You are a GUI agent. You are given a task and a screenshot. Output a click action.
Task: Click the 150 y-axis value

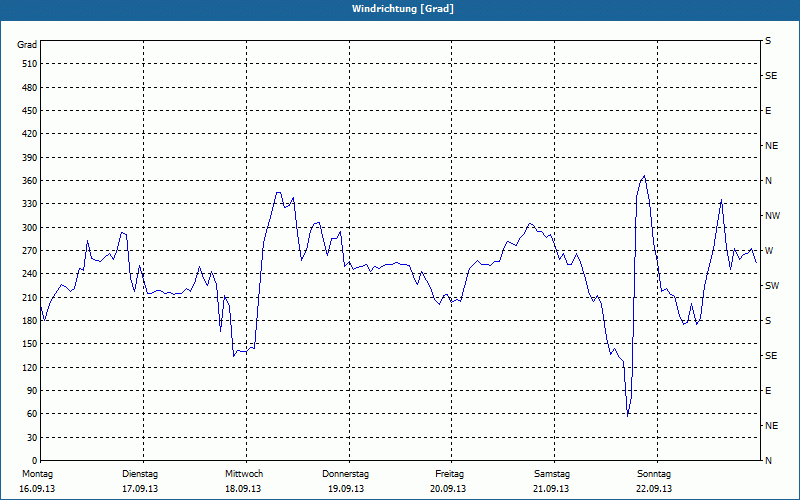coord(30,344)
